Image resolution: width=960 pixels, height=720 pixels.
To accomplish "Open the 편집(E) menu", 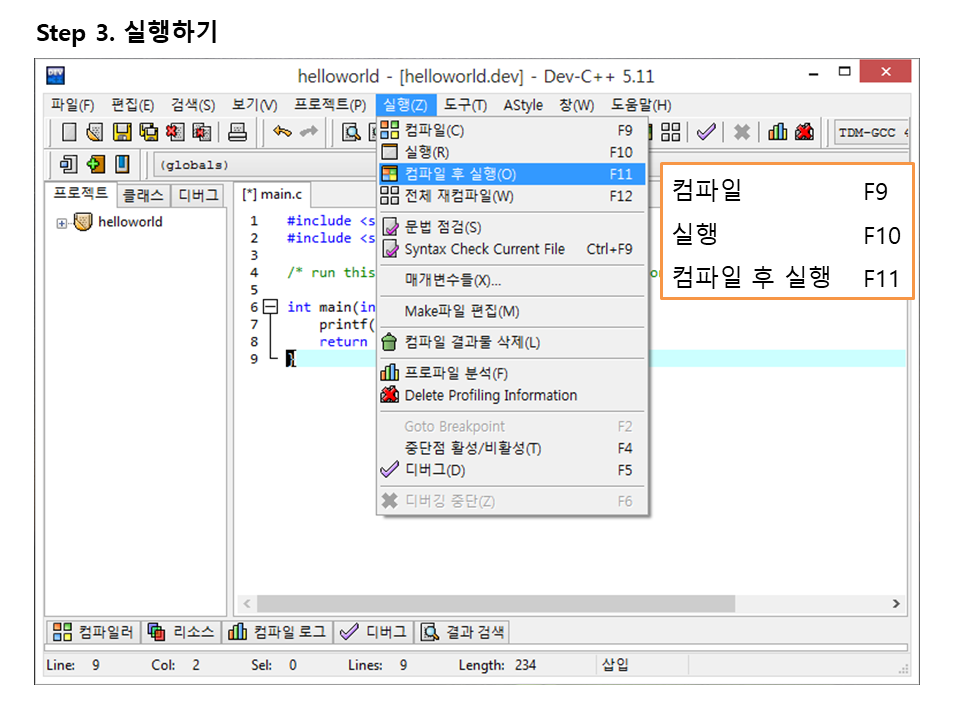I will pyautogui.click(x=132, y=105).
